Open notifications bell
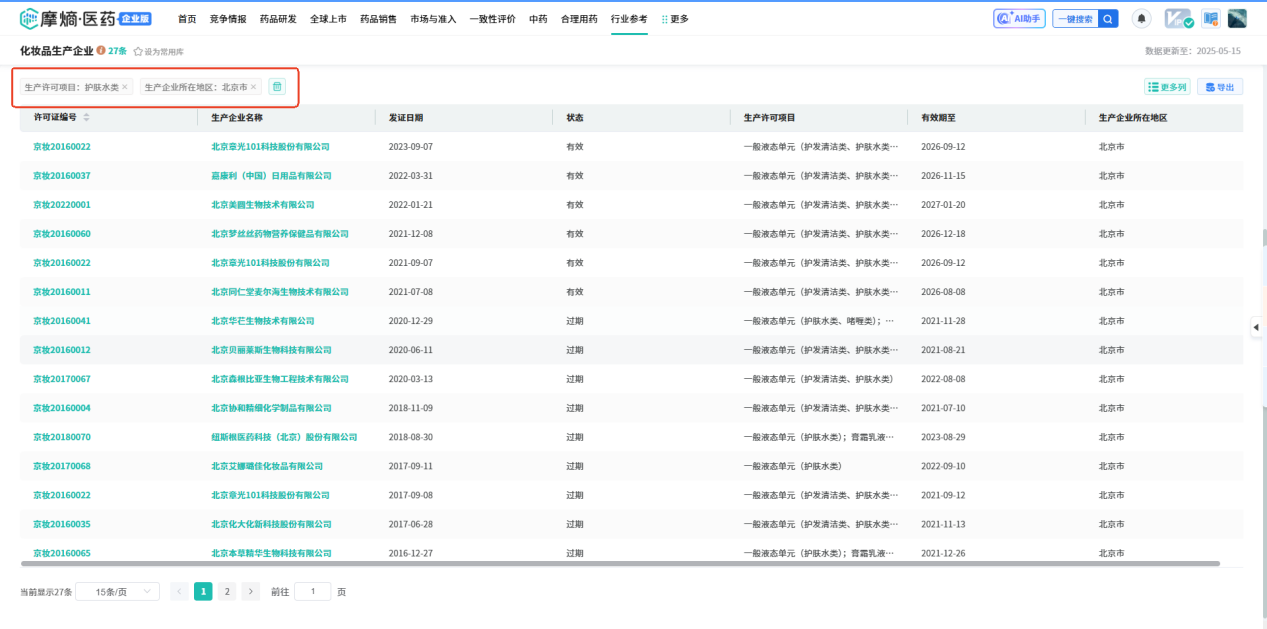 (x=1141, y=19)
